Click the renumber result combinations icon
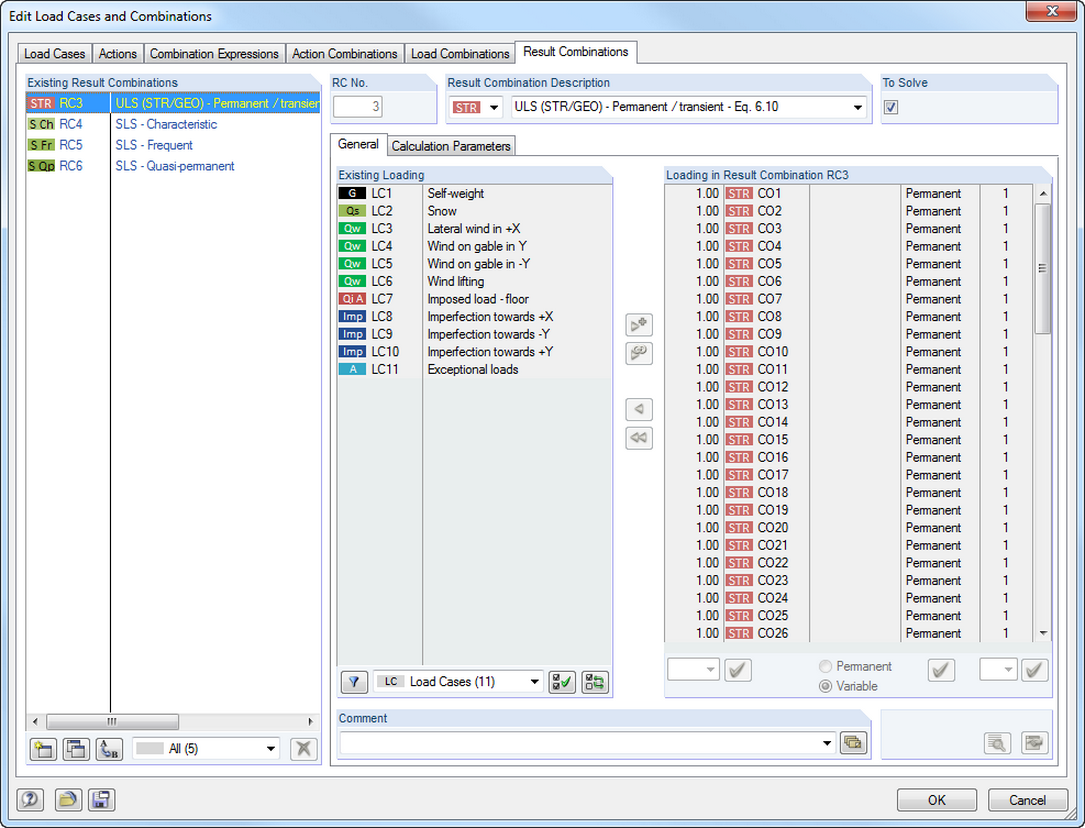The width and height of the screenshot is (1085, 828). pos(109,748)
